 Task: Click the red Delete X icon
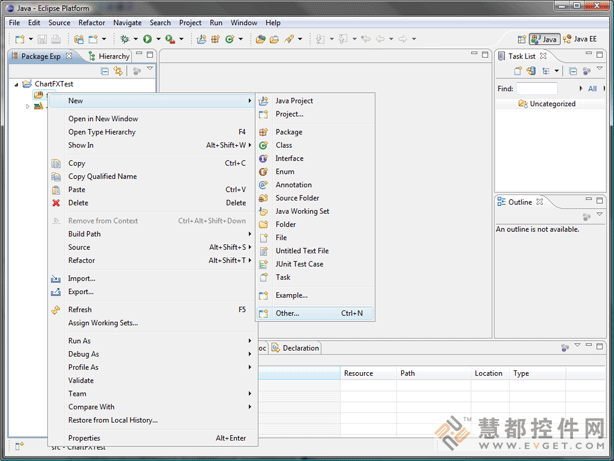pos(56,203)
